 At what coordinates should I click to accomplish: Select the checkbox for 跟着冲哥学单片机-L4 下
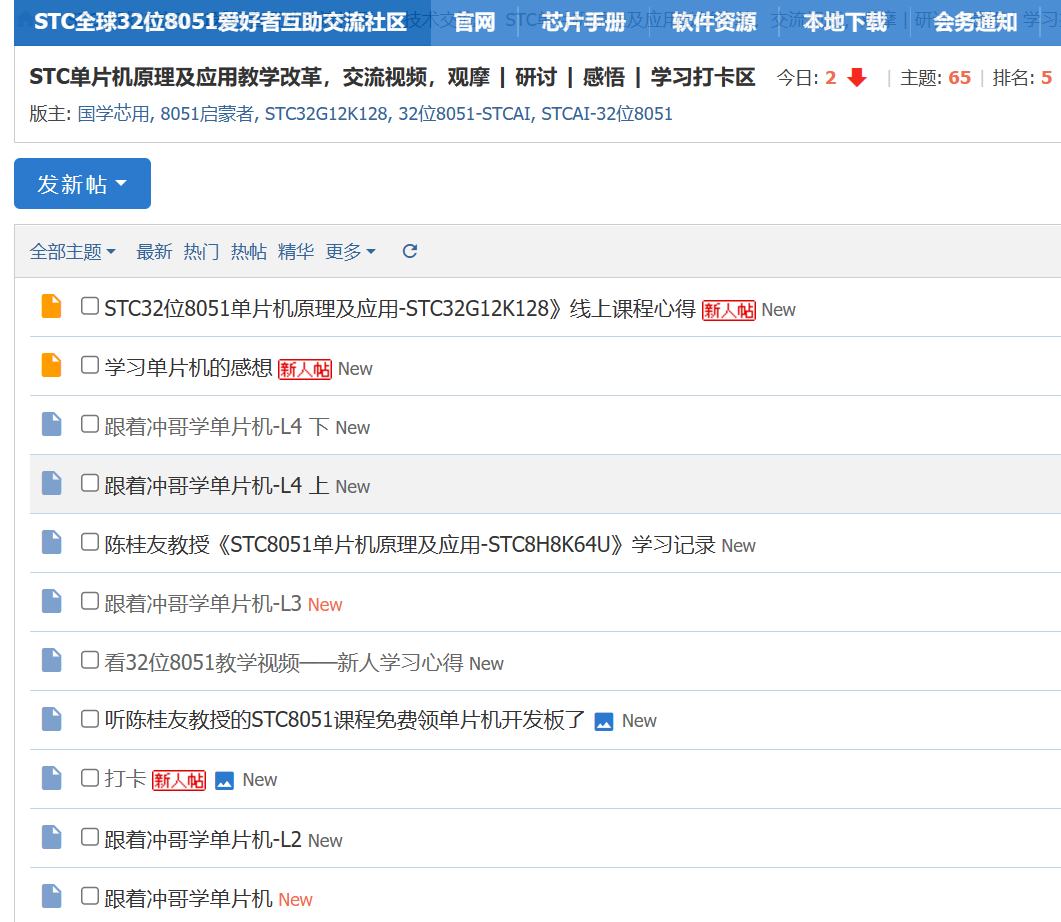[x=89, y=423]
